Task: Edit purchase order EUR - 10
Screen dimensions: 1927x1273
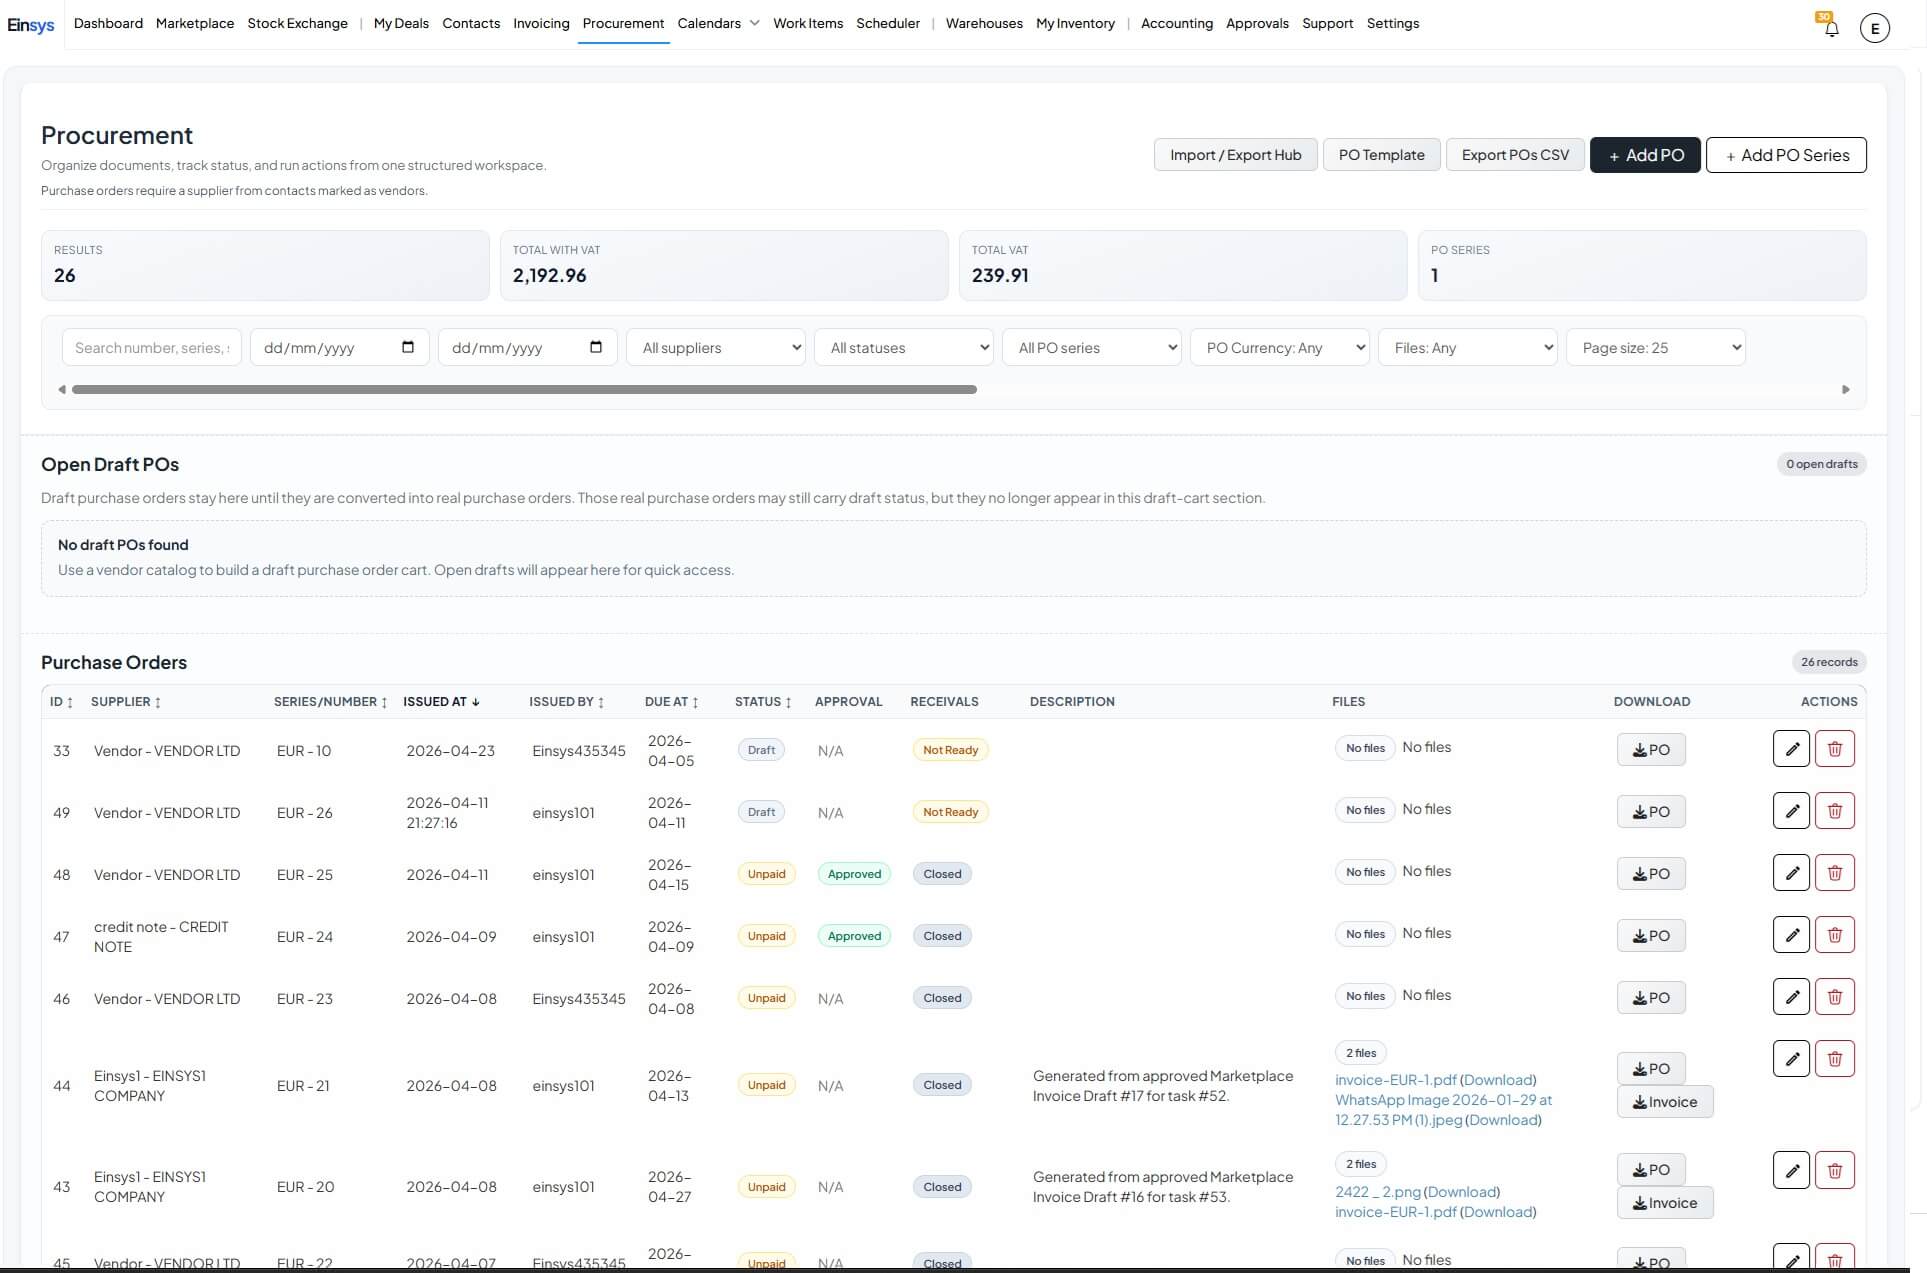Action: tap(1790, 749)
